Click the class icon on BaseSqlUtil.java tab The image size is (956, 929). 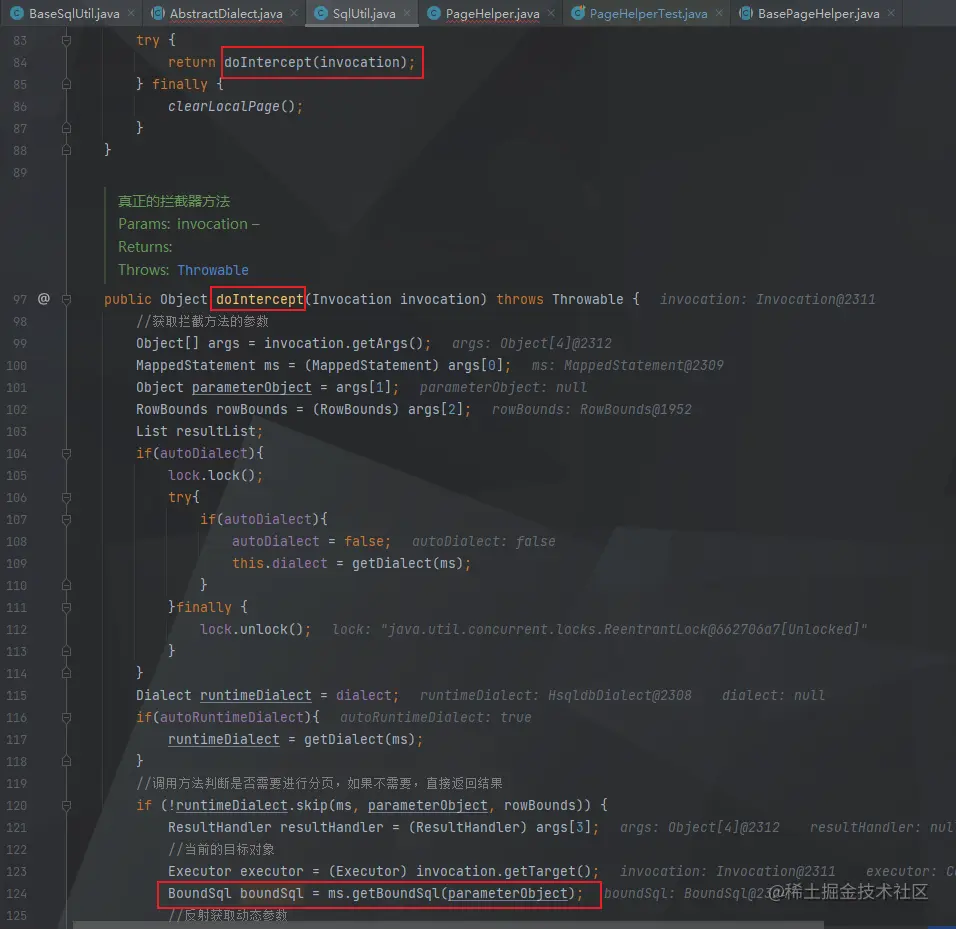point(16,13)
